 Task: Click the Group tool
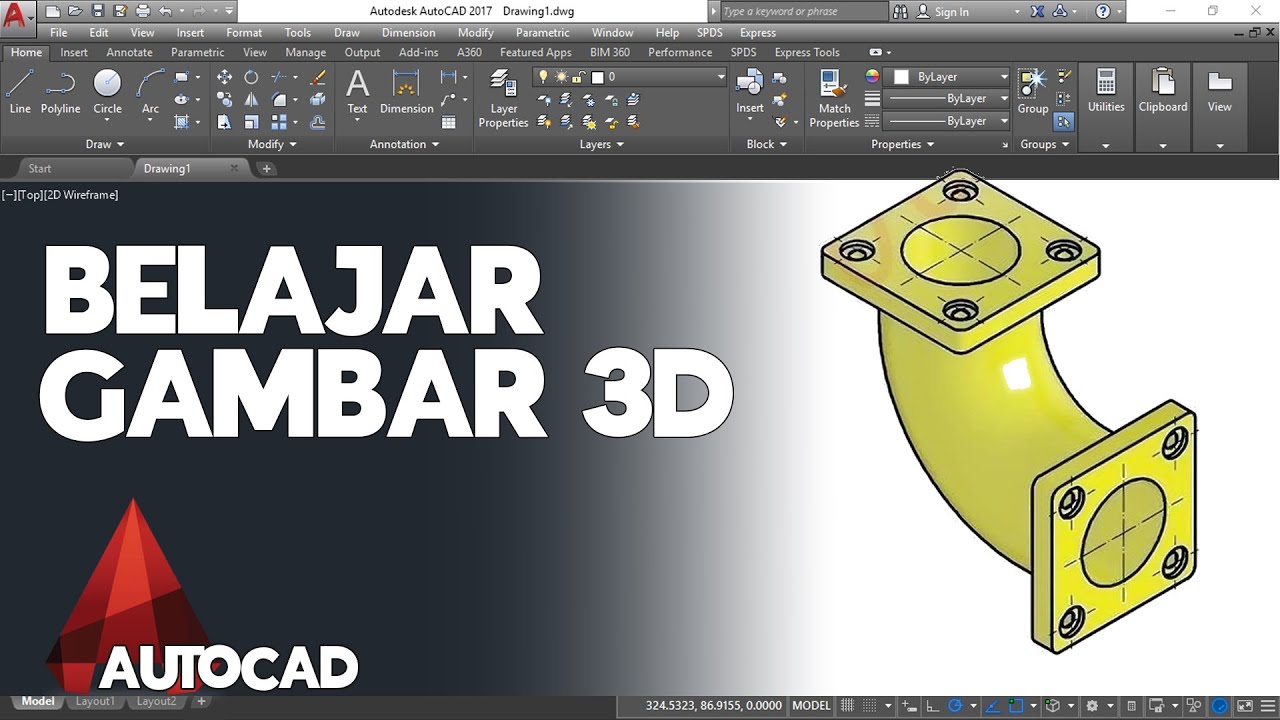click(x=1033, y=92)
